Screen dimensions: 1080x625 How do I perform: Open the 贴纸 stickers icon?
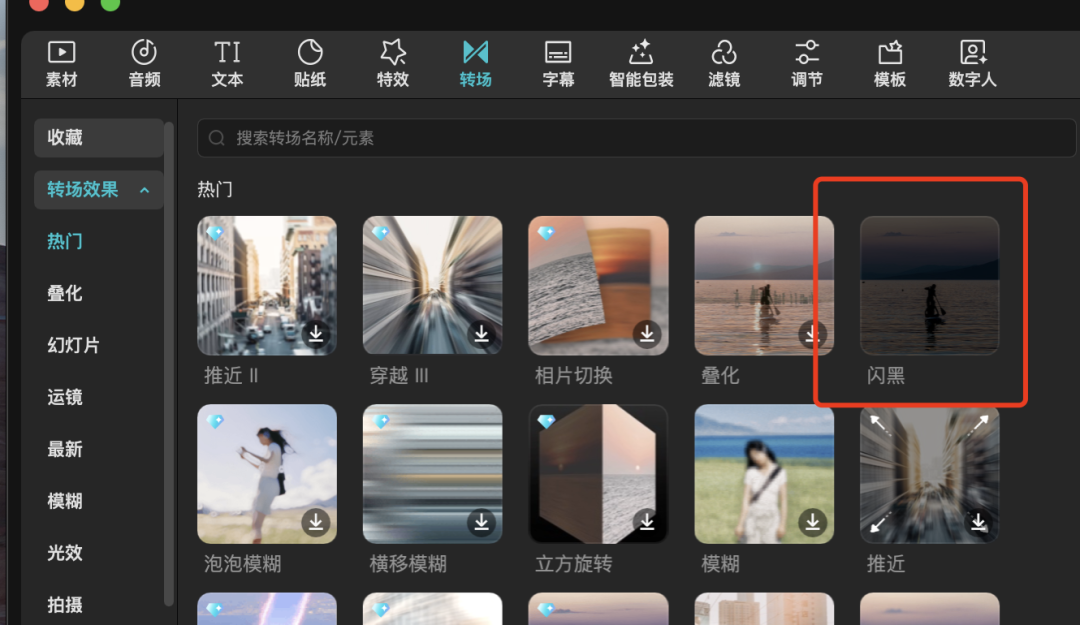[310, 52]
